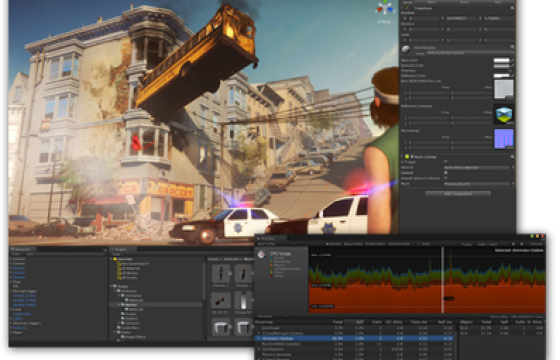Viewport: 560px width, 360px height.
Task: Step to the next profiler frame
Action: click(x=521, y=244)
